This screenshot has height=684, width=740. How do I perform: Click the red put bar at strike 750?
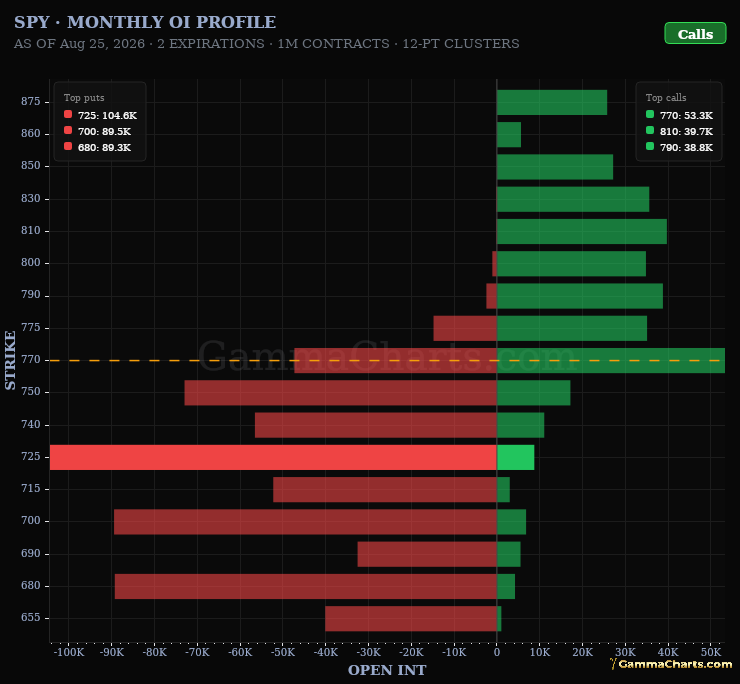(340, 393)
